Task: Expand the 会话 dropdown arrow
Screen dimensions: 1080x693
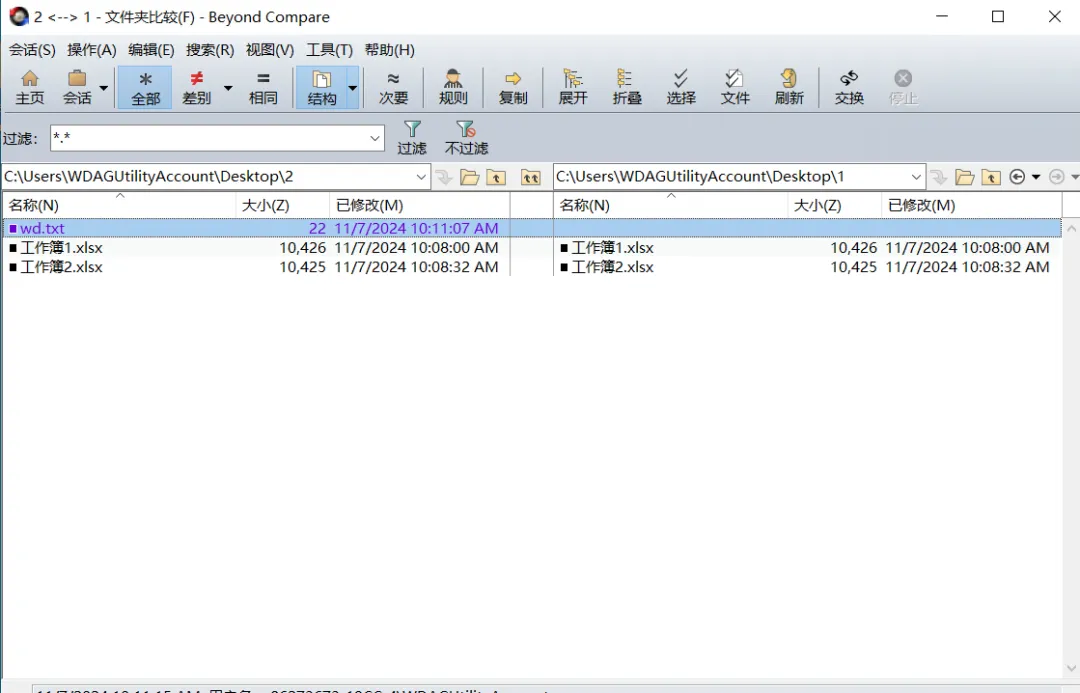Action: click(103, 87)
